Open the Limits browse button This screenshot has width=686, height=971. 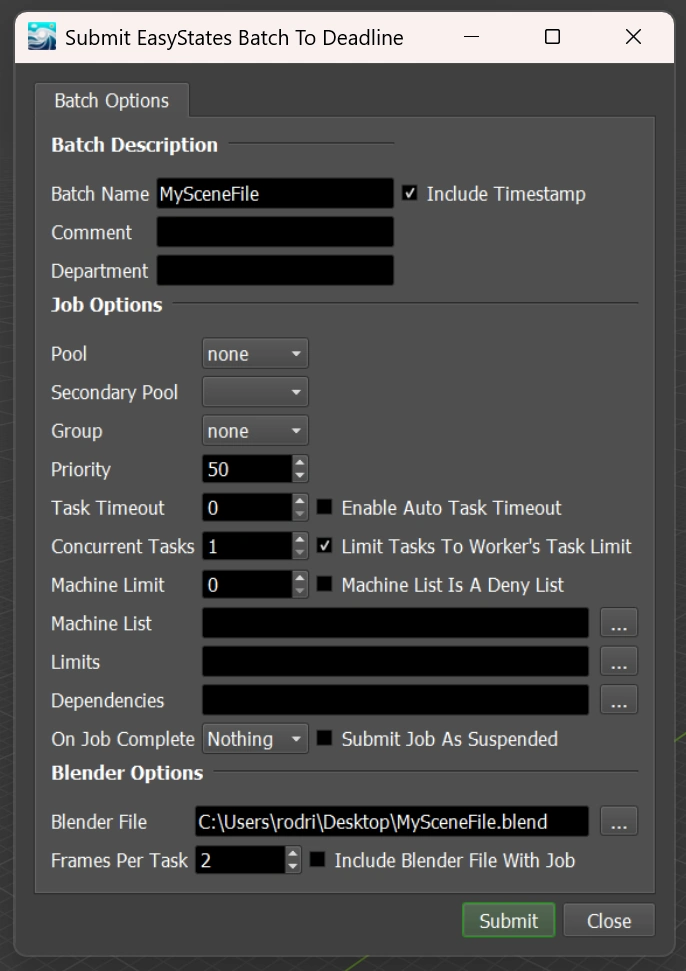(x=618, y=662)
